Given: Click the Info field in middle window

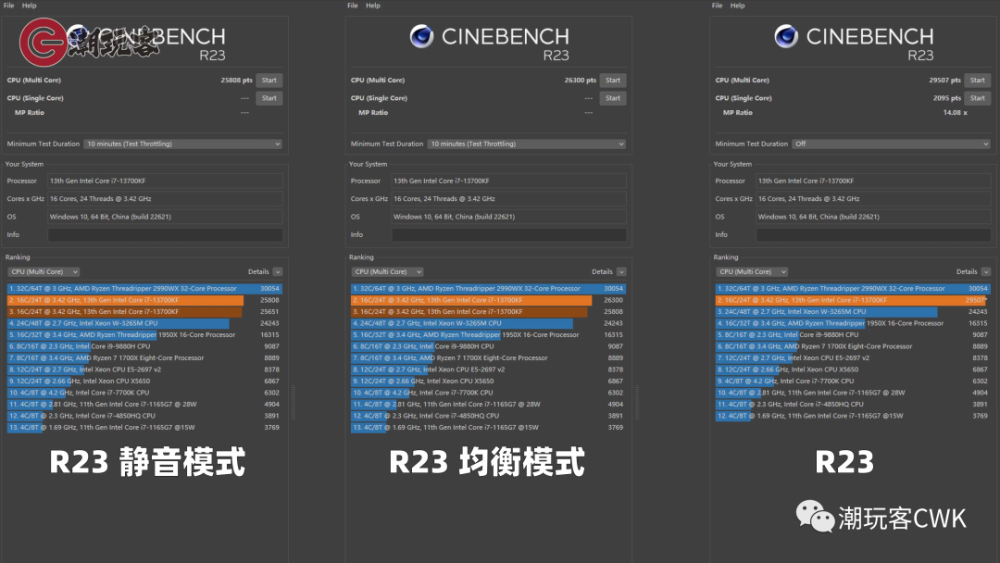Looking at the screenshot, I should click(x=509, y=235).
